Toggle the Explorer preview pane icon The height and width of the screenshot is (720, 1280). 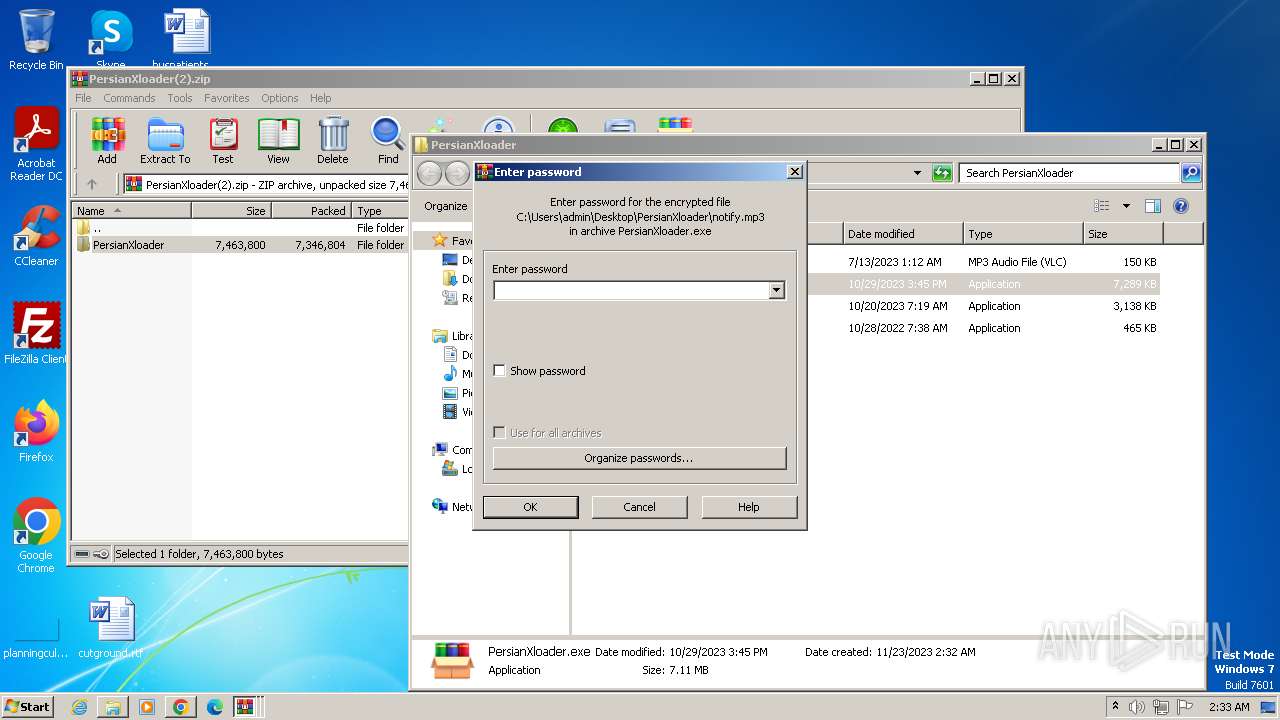pos(1152,206)
